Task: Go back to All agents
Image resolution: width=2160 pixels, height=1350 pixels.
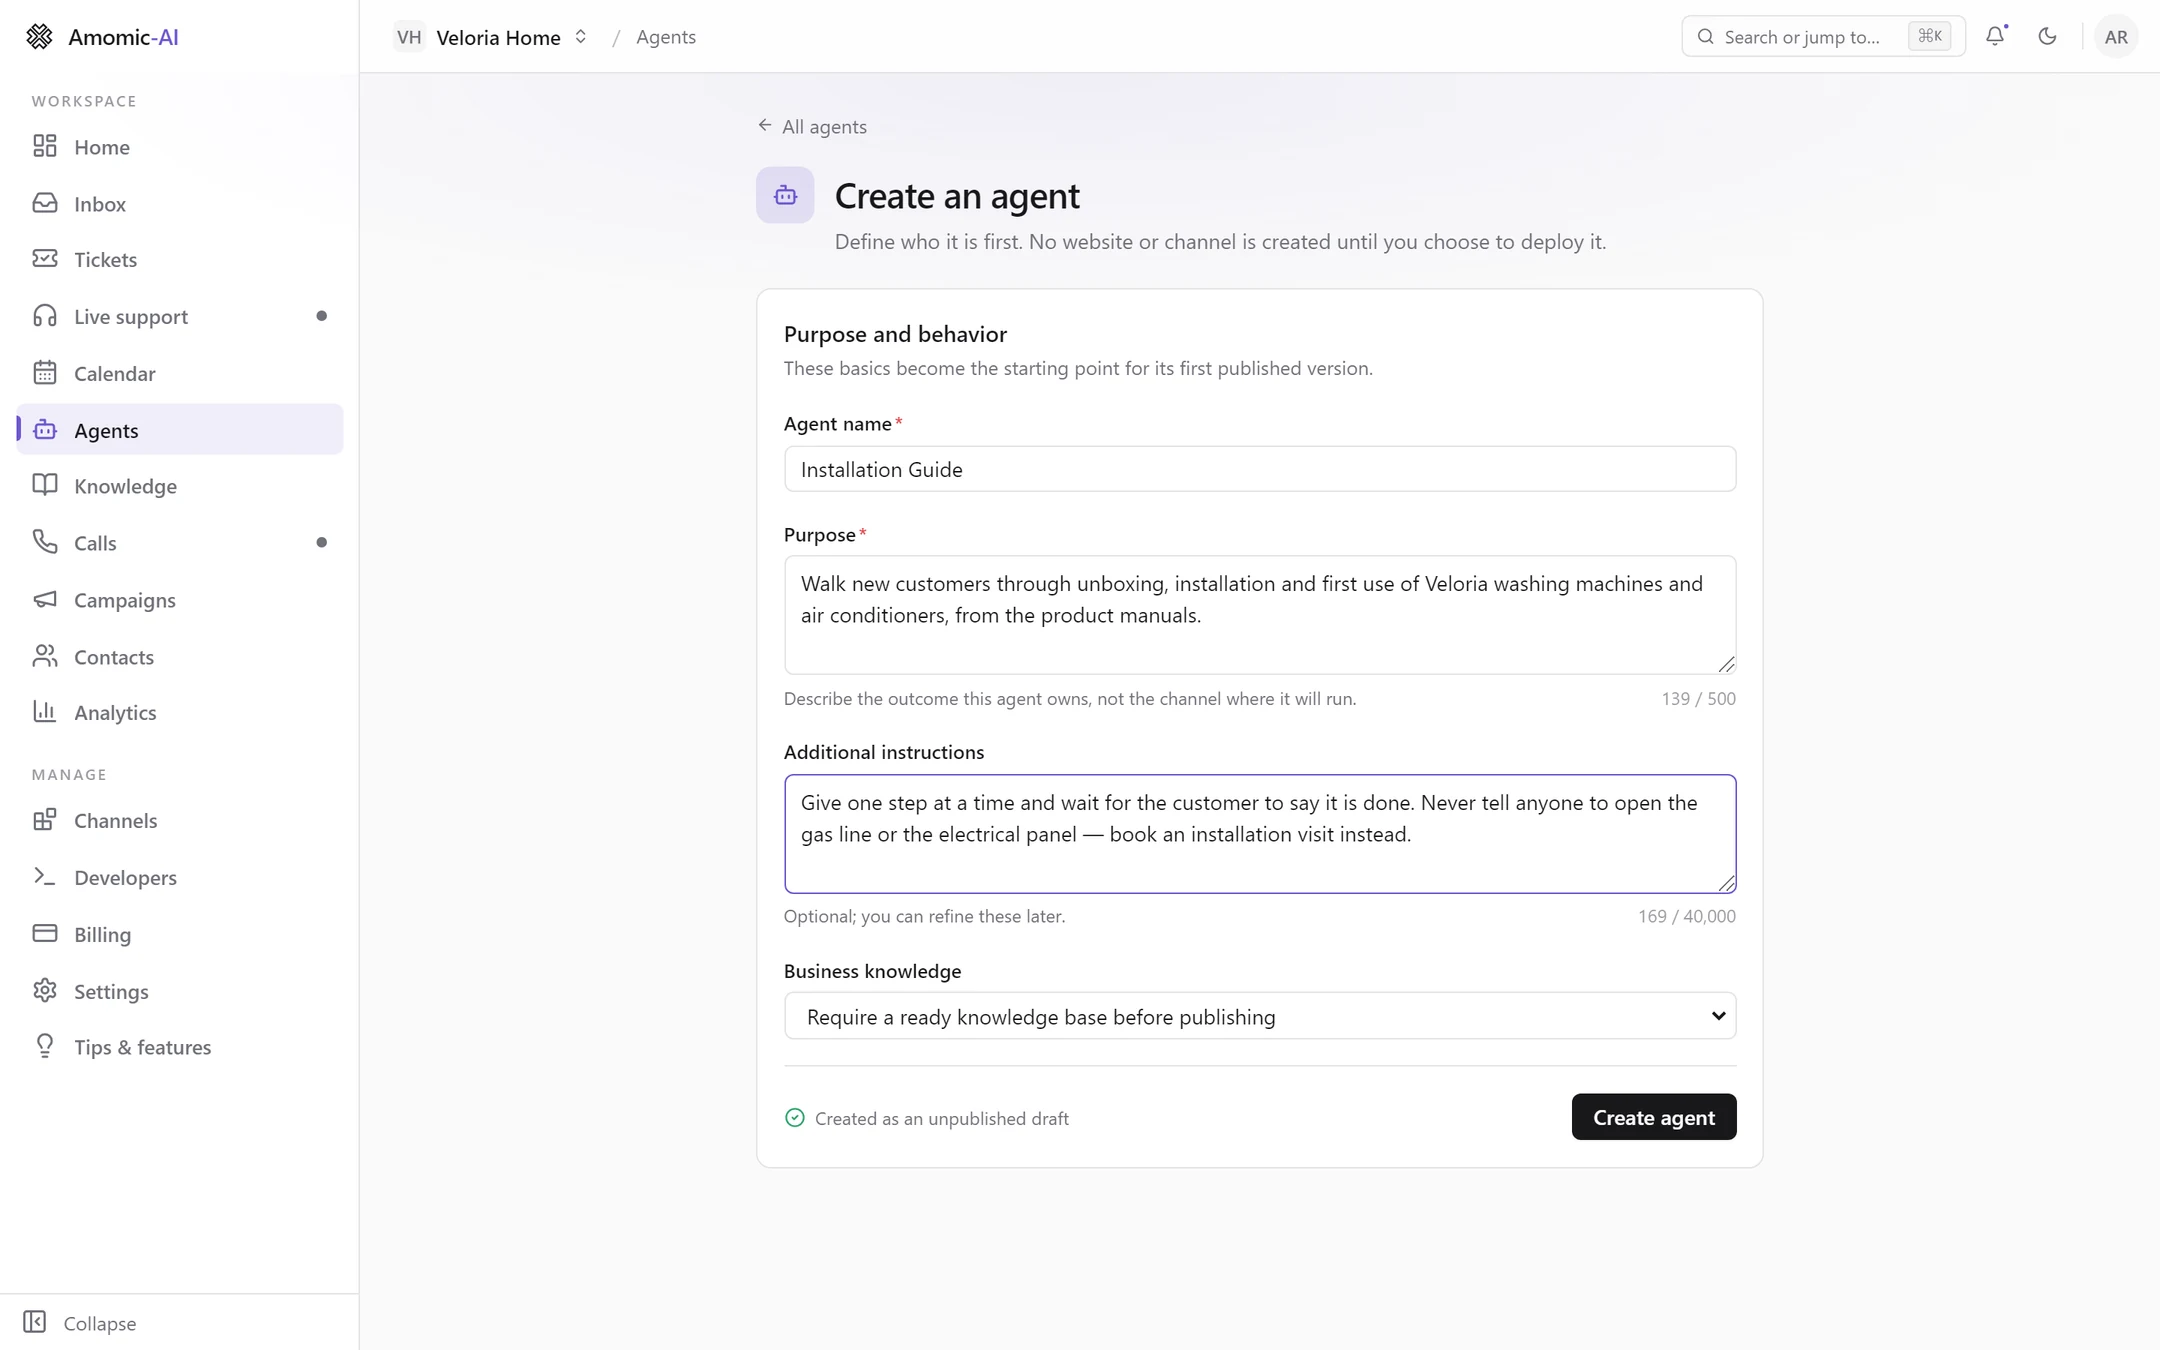Action: click(x=812, y=126)
